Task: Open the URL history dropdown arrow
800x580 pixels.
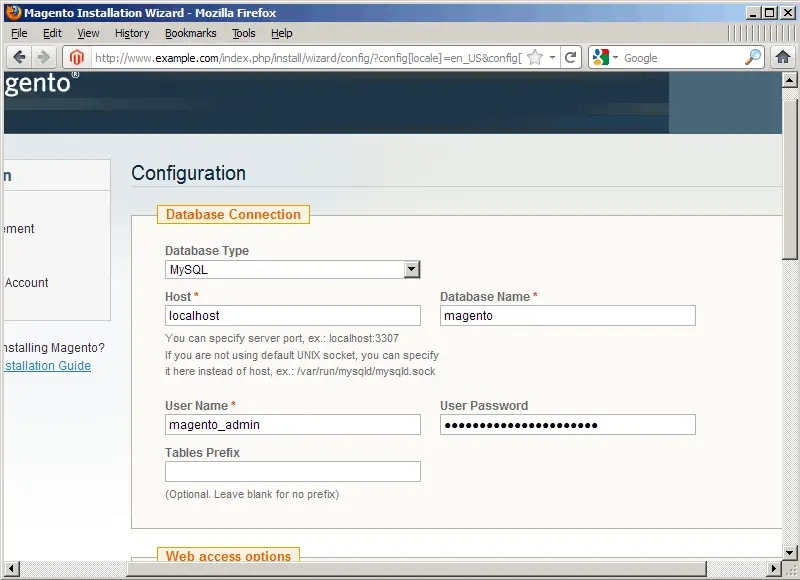Action: [x=552, y=58]
